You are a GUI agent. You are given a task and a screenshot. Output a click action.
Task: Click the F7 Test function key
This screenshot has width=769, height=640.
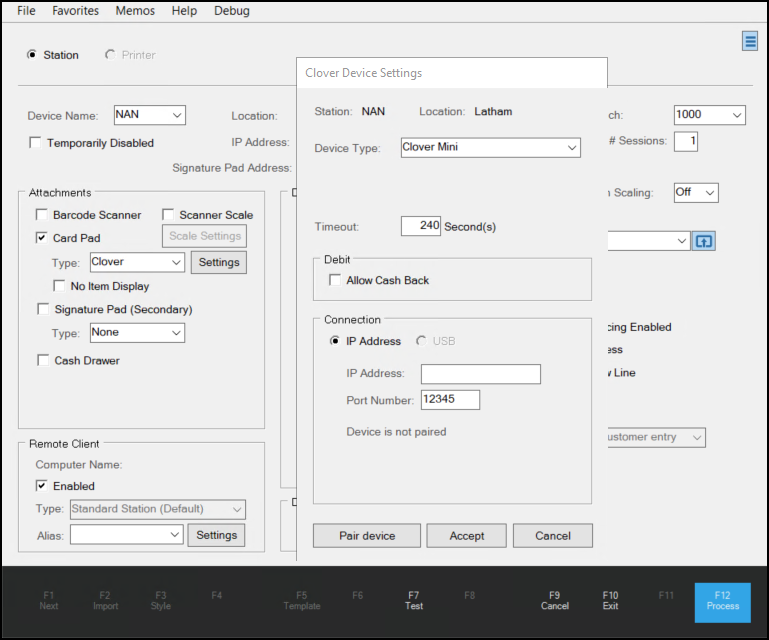click(413, 601)
